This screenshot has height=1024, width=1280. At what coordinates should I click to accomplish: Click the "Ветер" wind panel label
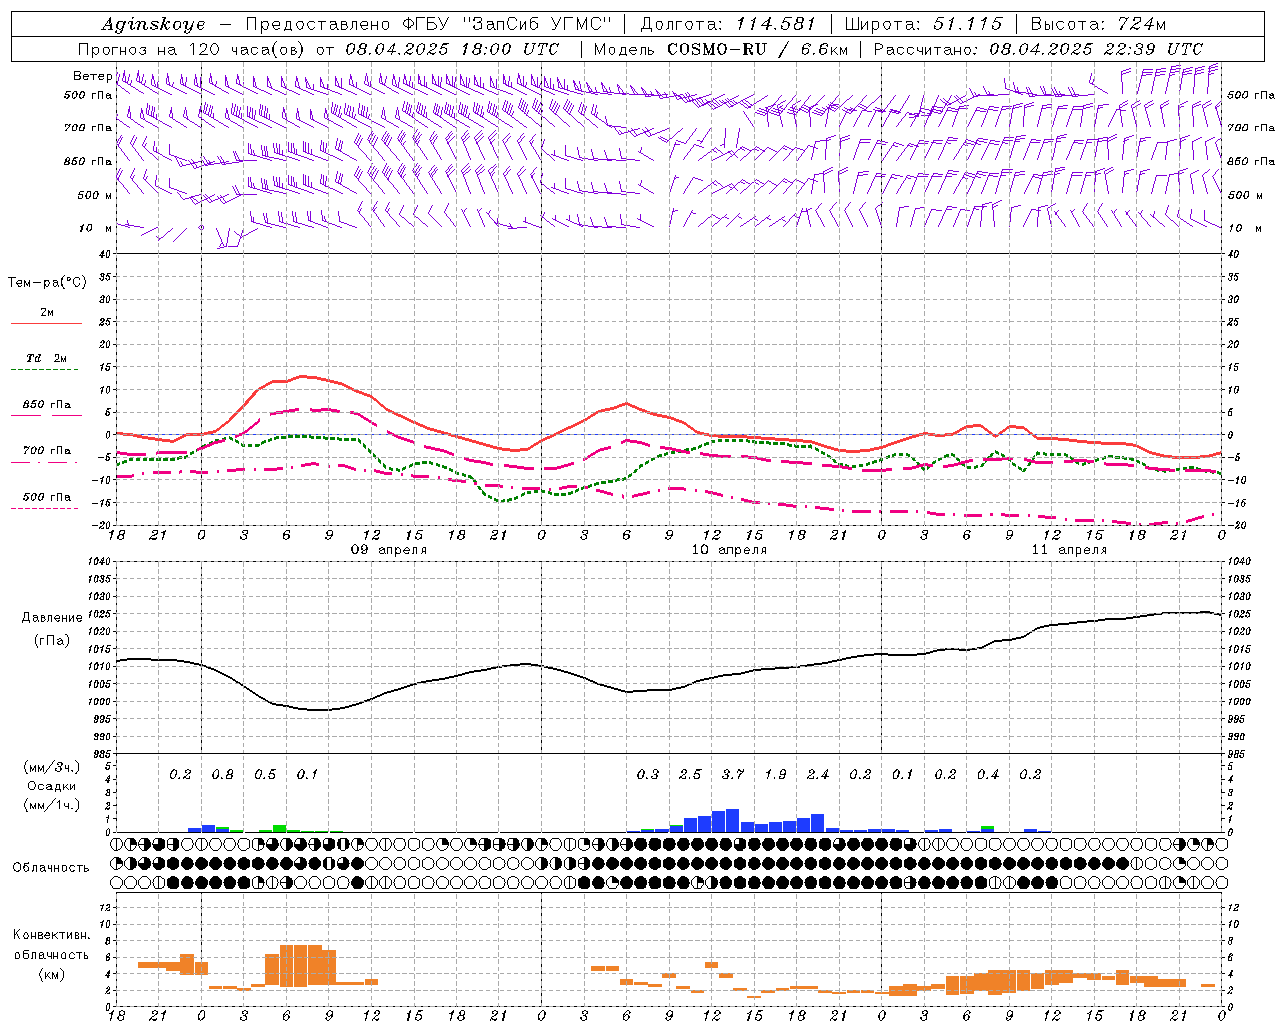91,76
